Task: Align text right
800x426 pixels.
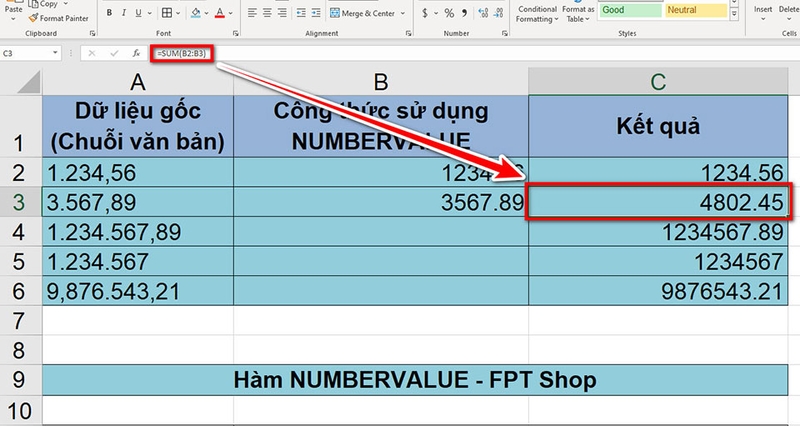Action: [282, 13]
